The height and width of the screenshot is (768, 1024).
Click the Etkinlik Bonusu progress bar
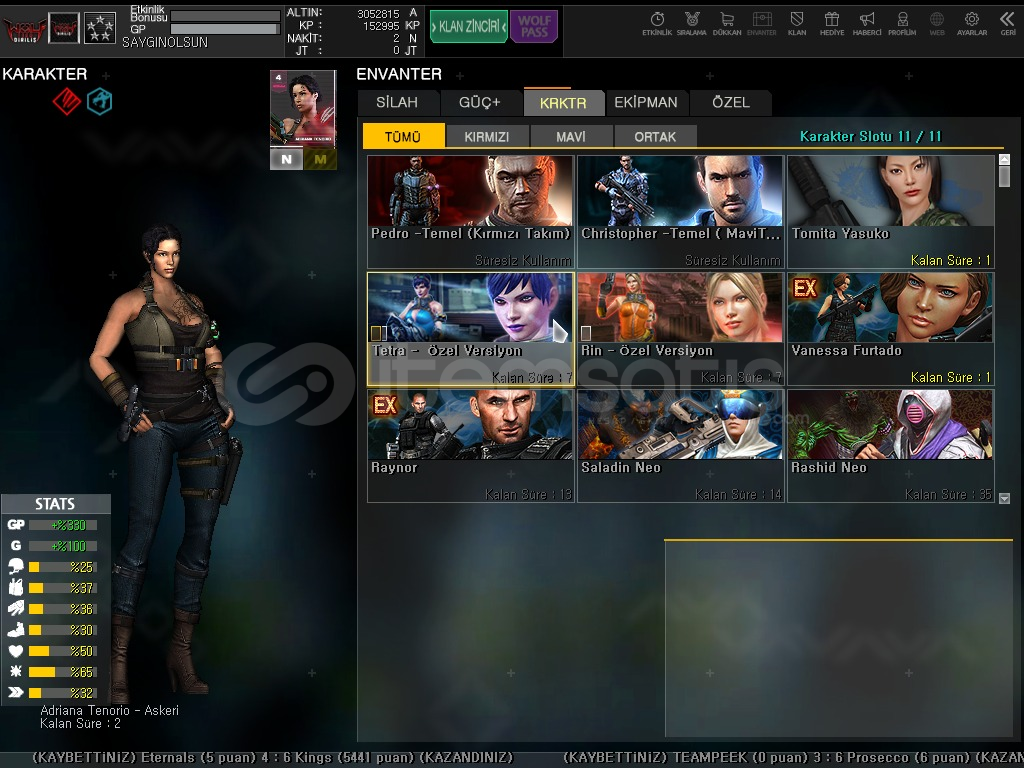(225, 16)
